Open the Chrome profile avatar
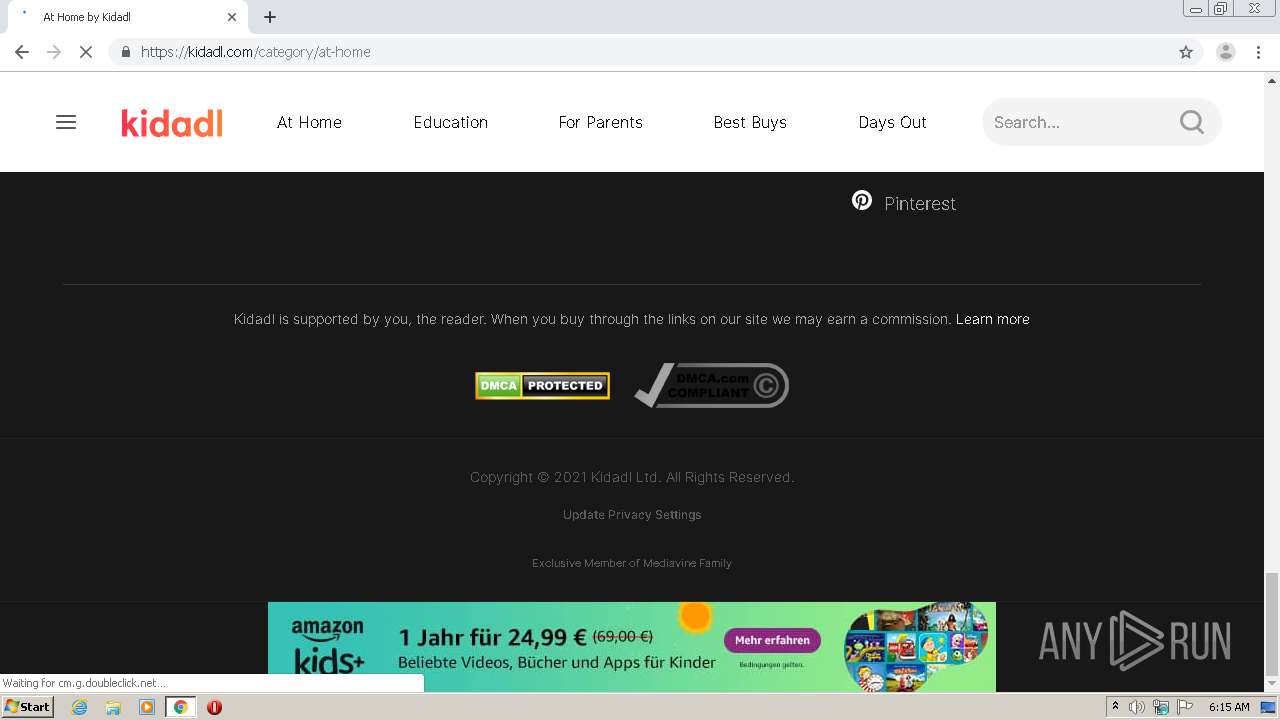 click(1226, 52)
